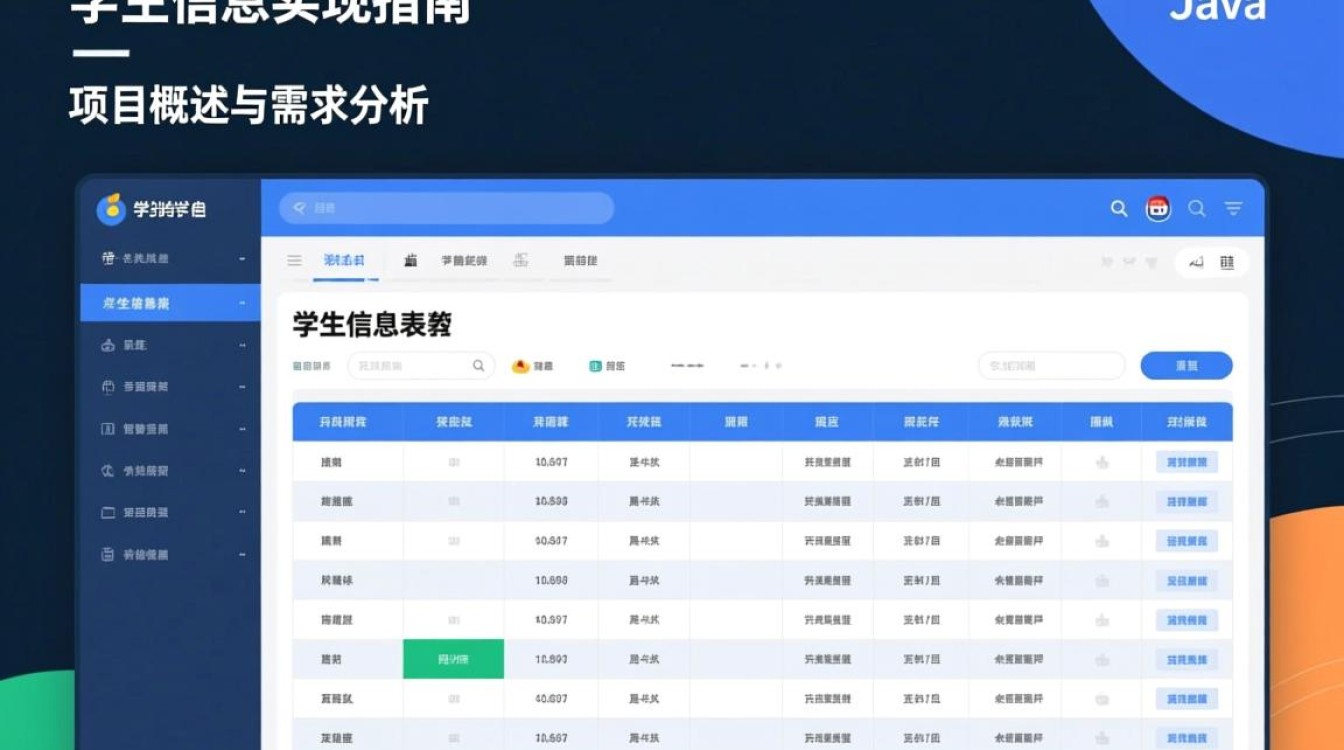
Task: Switch to the currently underlined first tab
Action: pyautogui.click(x=344, y=260)
